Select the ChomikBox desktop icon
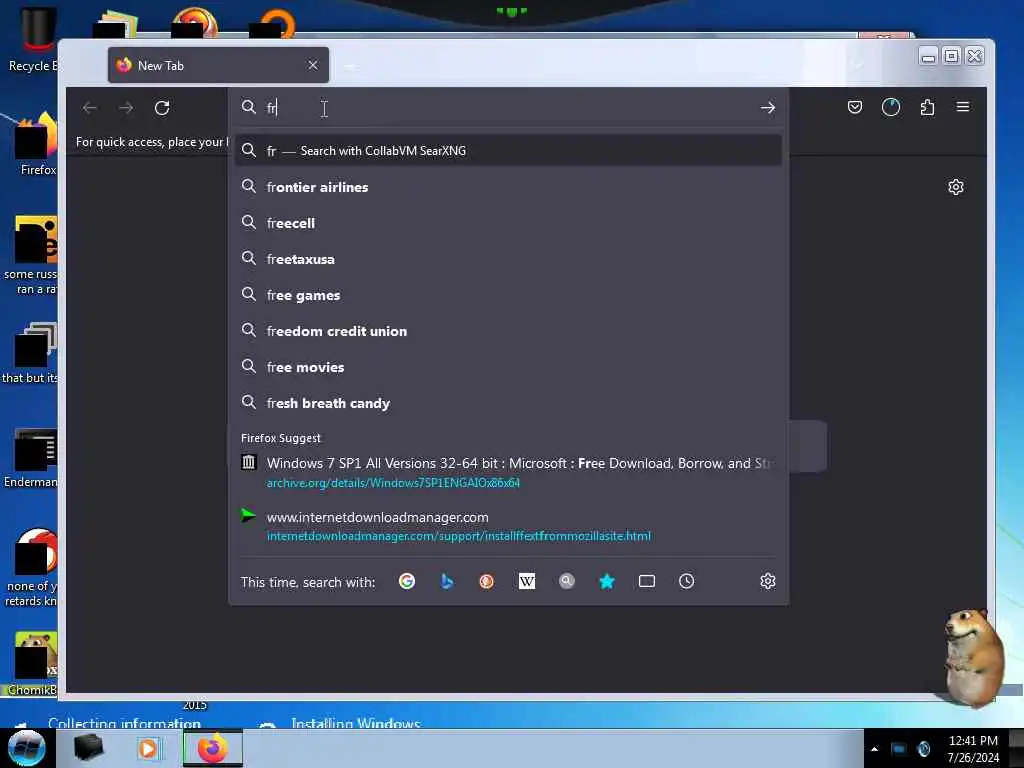This screenshot has width=1024, height=768. click(x=33, y=663)
